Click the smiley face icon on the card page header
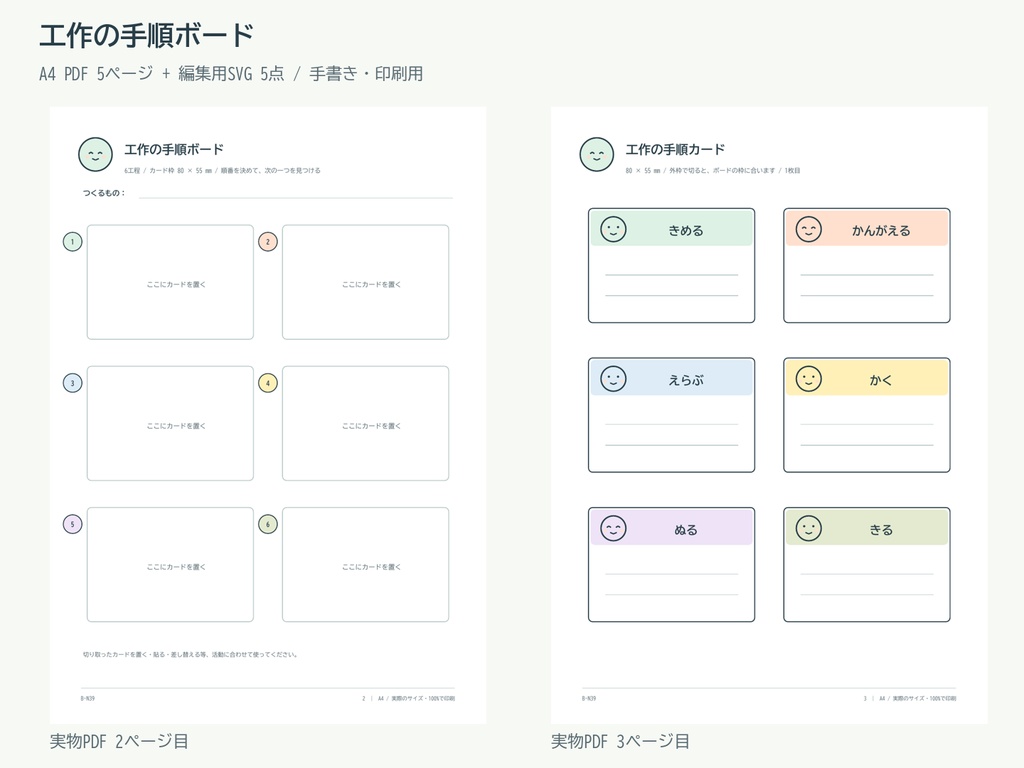 click(596, 155)
